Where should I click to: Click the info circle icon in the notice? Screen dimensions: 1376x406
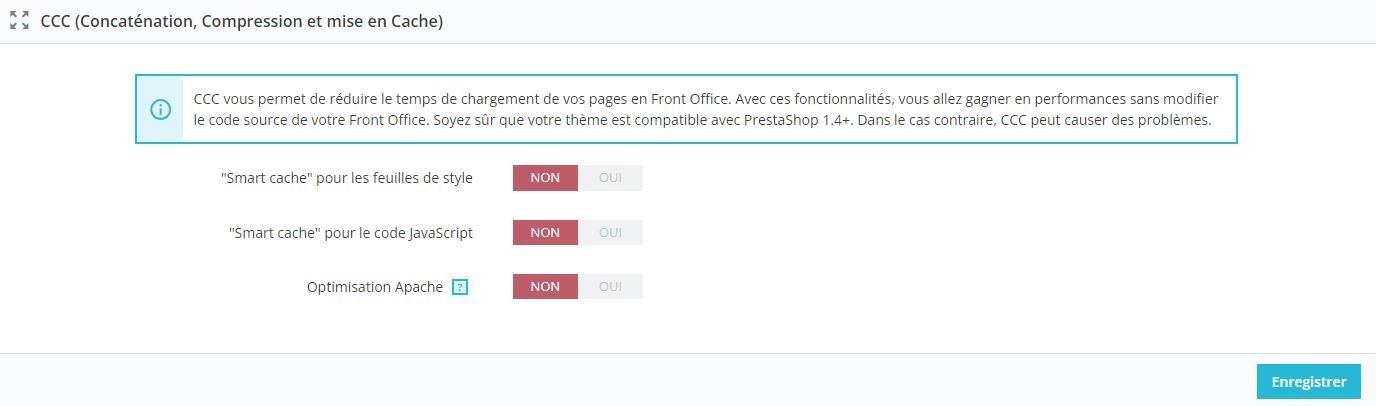(x=160, y=110)
